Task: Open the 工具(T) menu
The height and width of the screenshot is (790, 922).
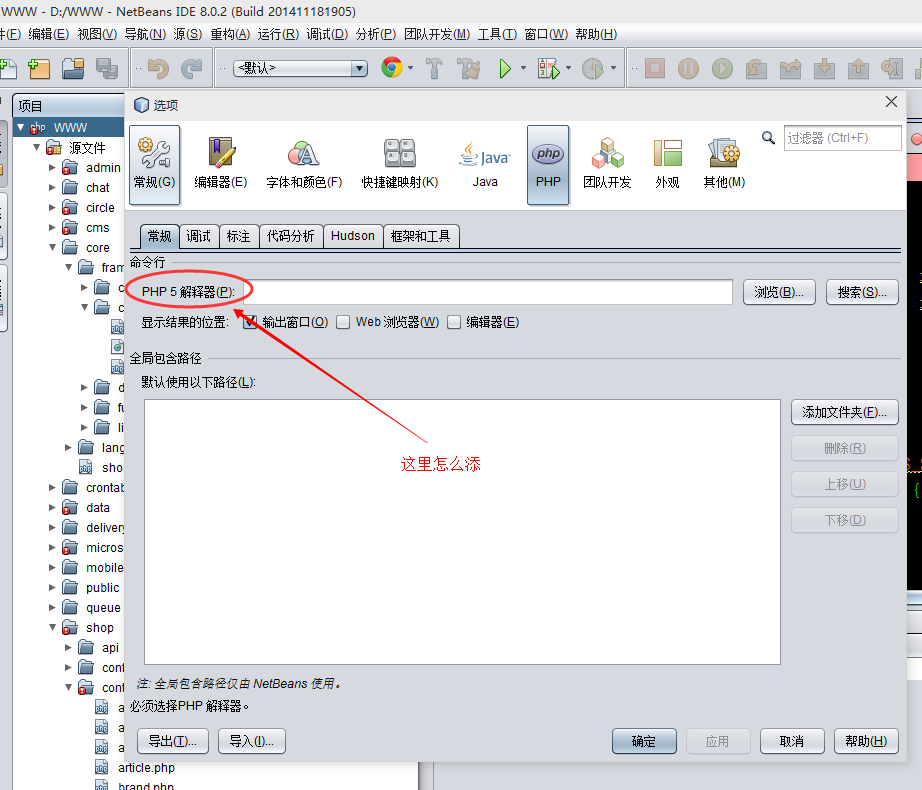Action: (497, 34)
